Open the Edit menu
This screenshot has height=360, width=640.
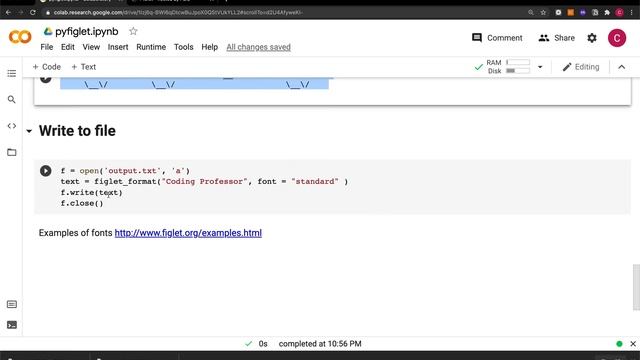[x=68, y=47]
